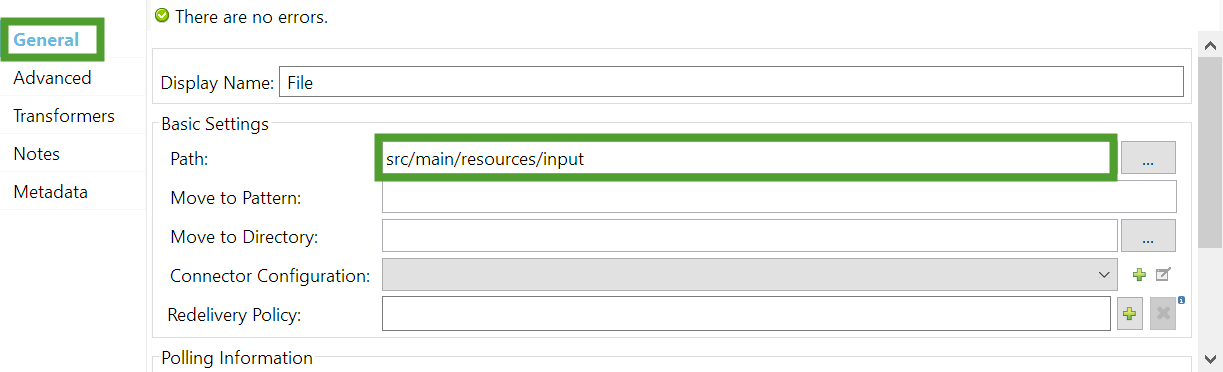Click the Display Name field containing File
The width and height of the screenshot is (1223, 372).
[731, 82]
